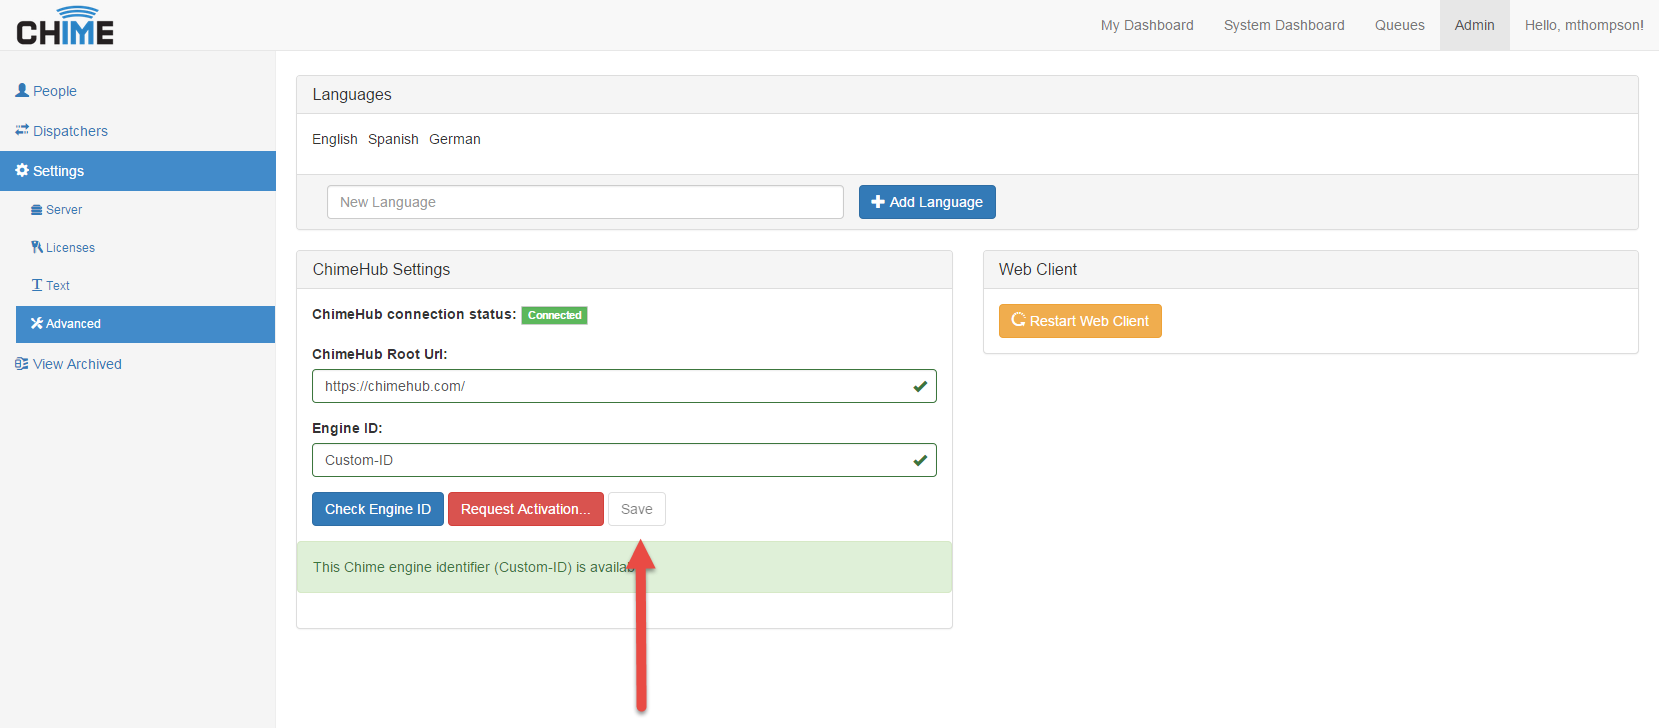Click the Advanced wrench icon

tap(37, 323)
